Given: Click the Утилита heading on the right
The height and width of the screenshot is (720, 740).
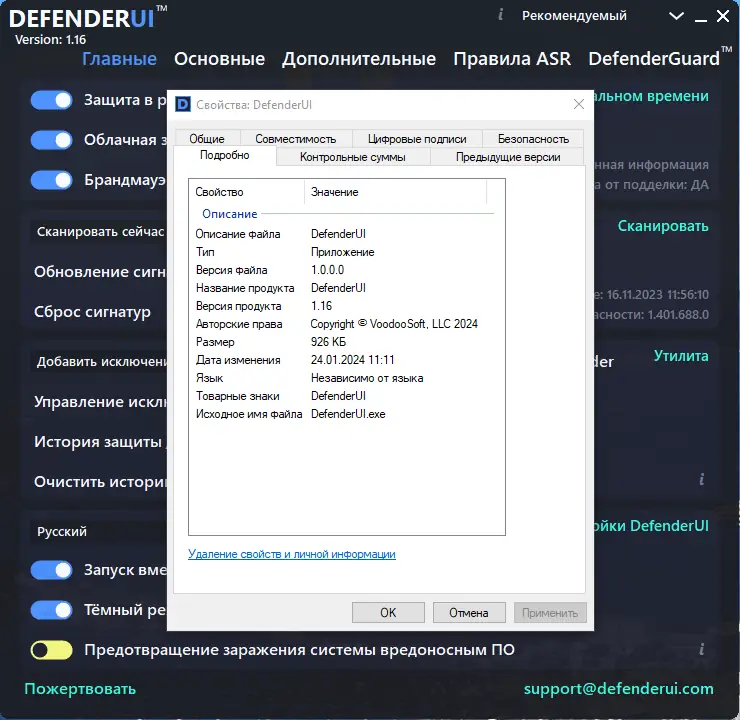Looking at the screenshot, I should (681, 356).
